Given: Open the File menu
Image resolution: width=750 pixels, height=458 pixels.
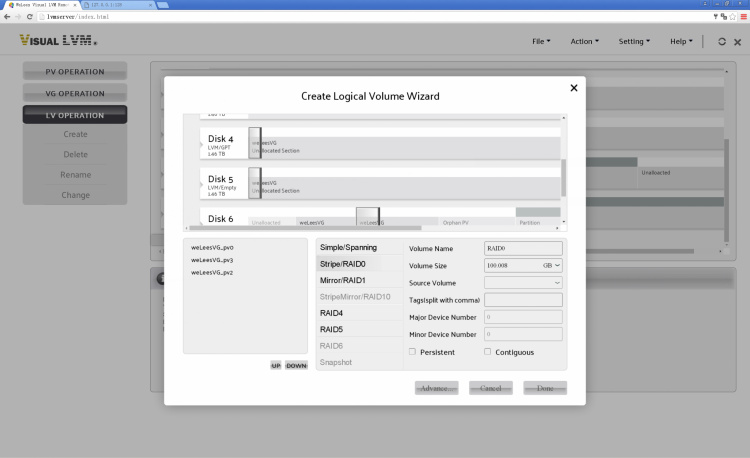Looking at the screenshot, I should click(541, 42).
